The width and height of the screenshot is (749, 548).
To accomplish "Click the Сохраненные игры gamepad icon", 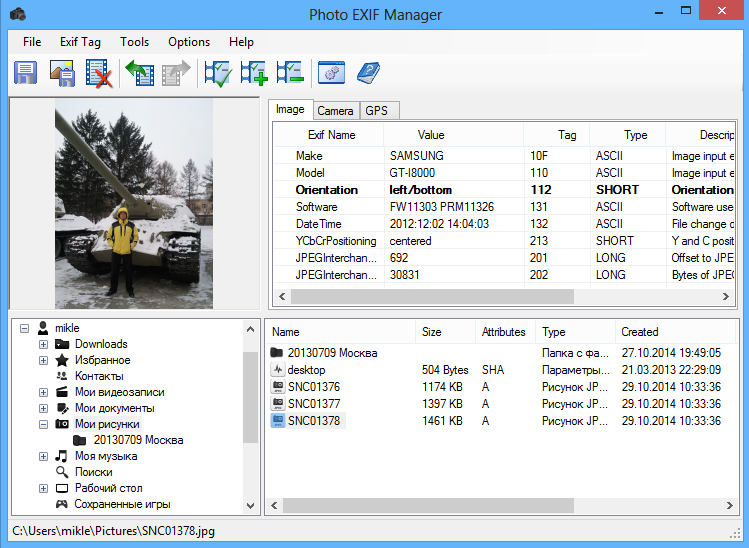I will 62,504.
